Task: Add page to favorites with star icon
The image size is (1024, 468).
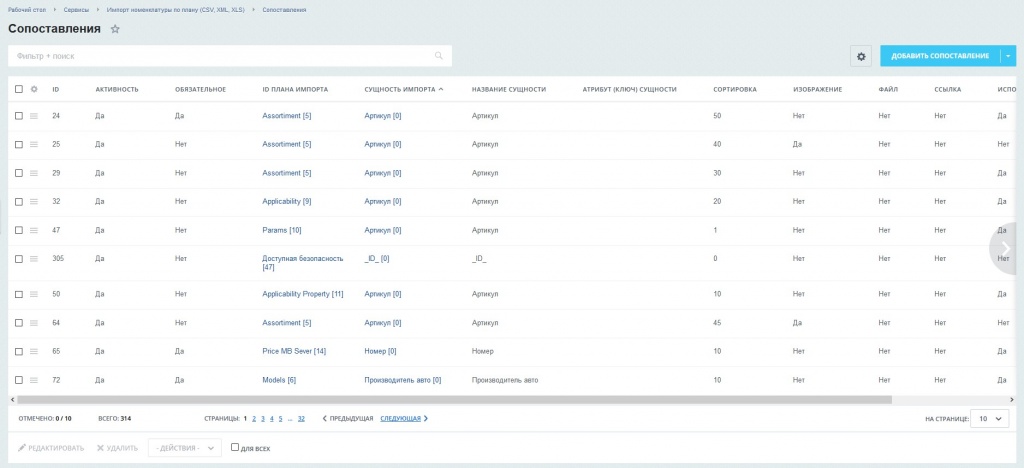Action: (115, 29)
